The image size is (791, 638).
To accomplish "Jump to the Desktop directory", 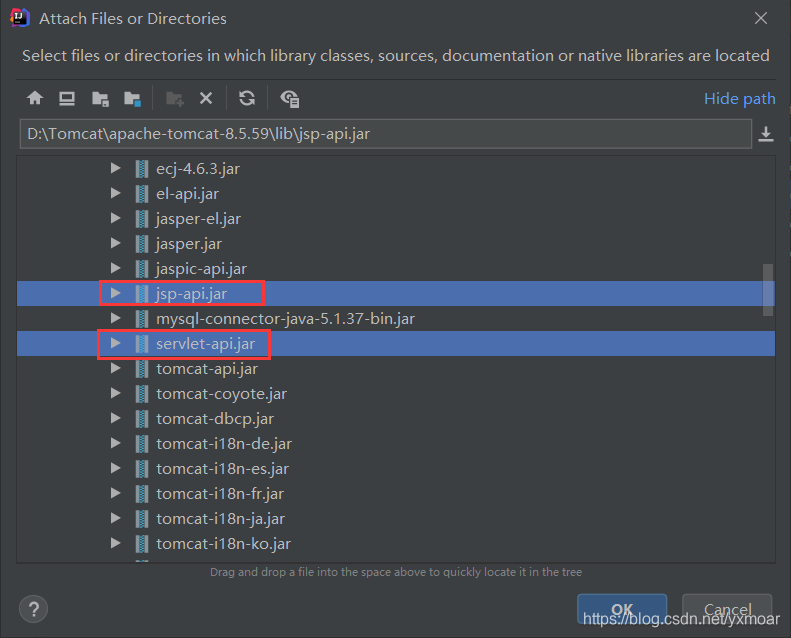I will pos(67,98).
